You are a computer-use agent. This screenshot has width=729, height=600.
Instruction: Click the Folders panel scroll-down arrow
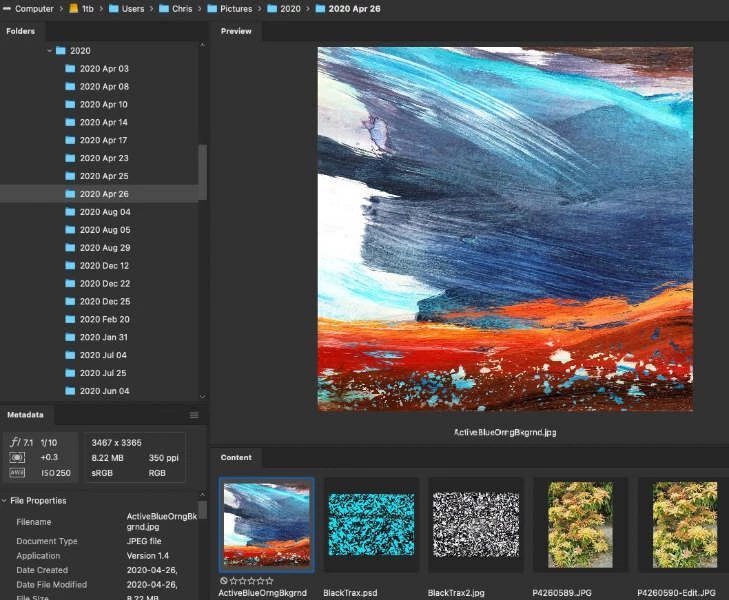tap(202, 396)
